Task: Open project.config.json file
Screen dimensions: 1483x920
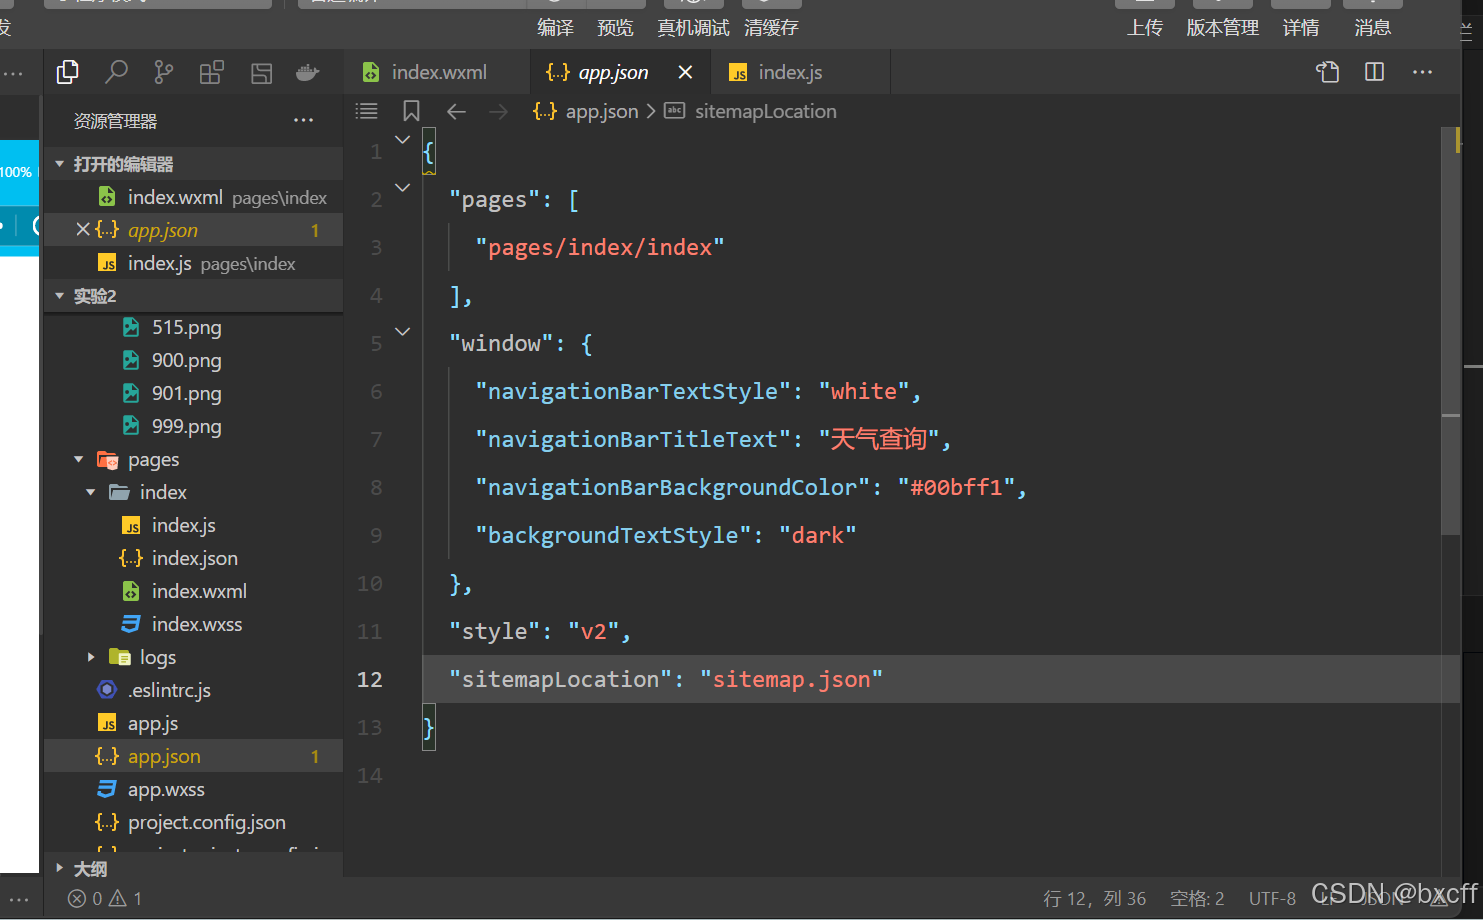Action: click(x=193, y=822)
